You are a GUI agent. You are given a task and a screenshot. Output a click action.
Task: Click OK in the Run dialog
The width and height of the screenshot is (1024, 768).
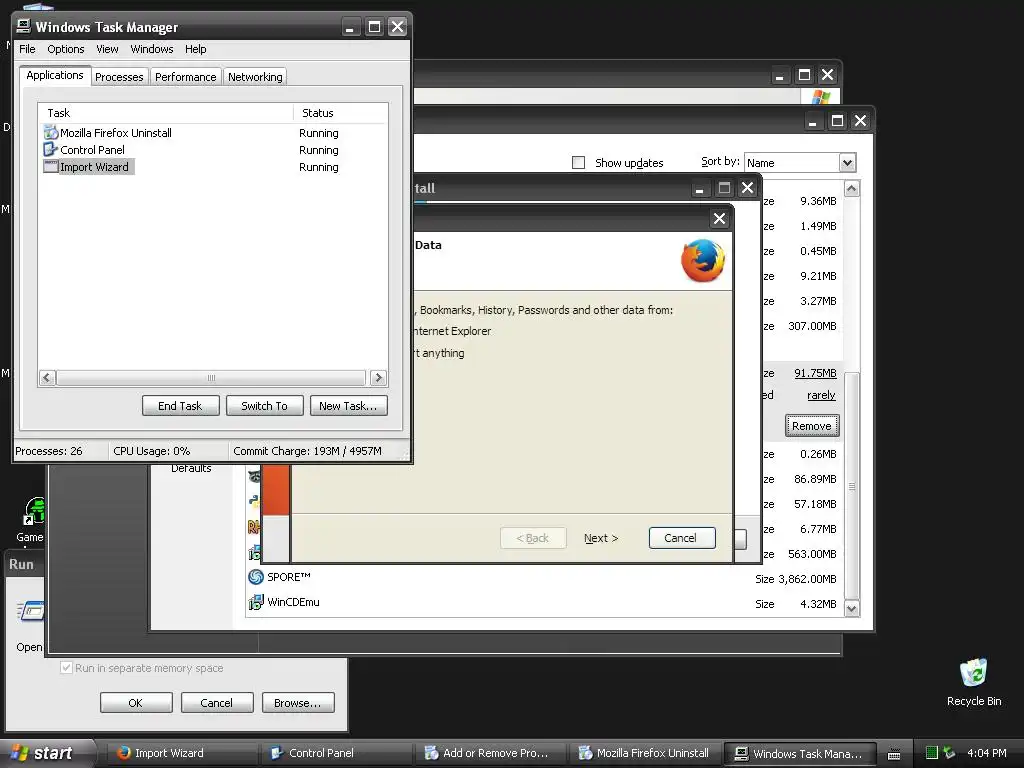pos(136,703)
